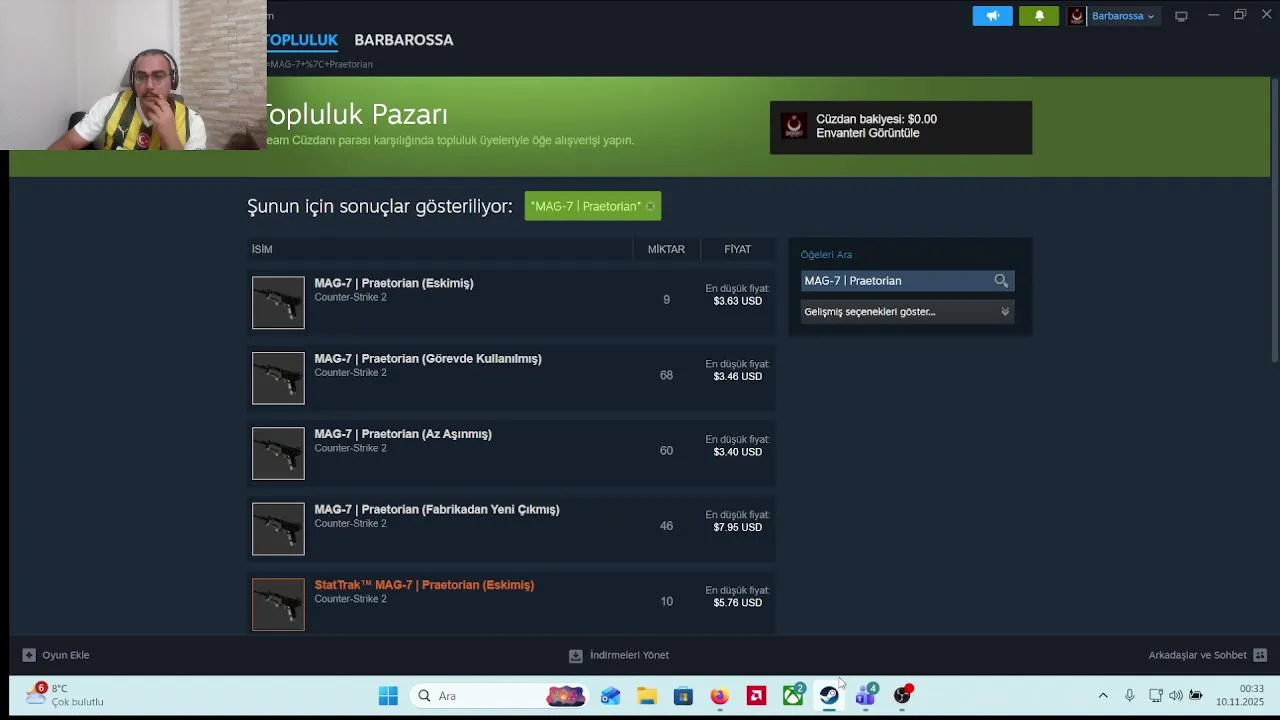1280x720 pixels.
Task: Open listing MAG-7 | Praetorian (Görevde Kullanılmış) title
Action: coord(428,359)
